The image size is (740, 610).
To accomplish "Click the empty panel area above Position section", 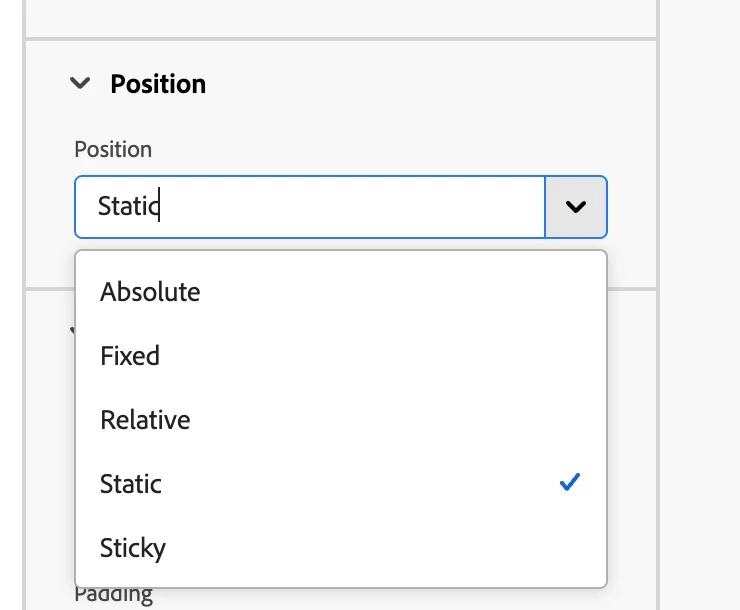I will click(x=340, y=18).
